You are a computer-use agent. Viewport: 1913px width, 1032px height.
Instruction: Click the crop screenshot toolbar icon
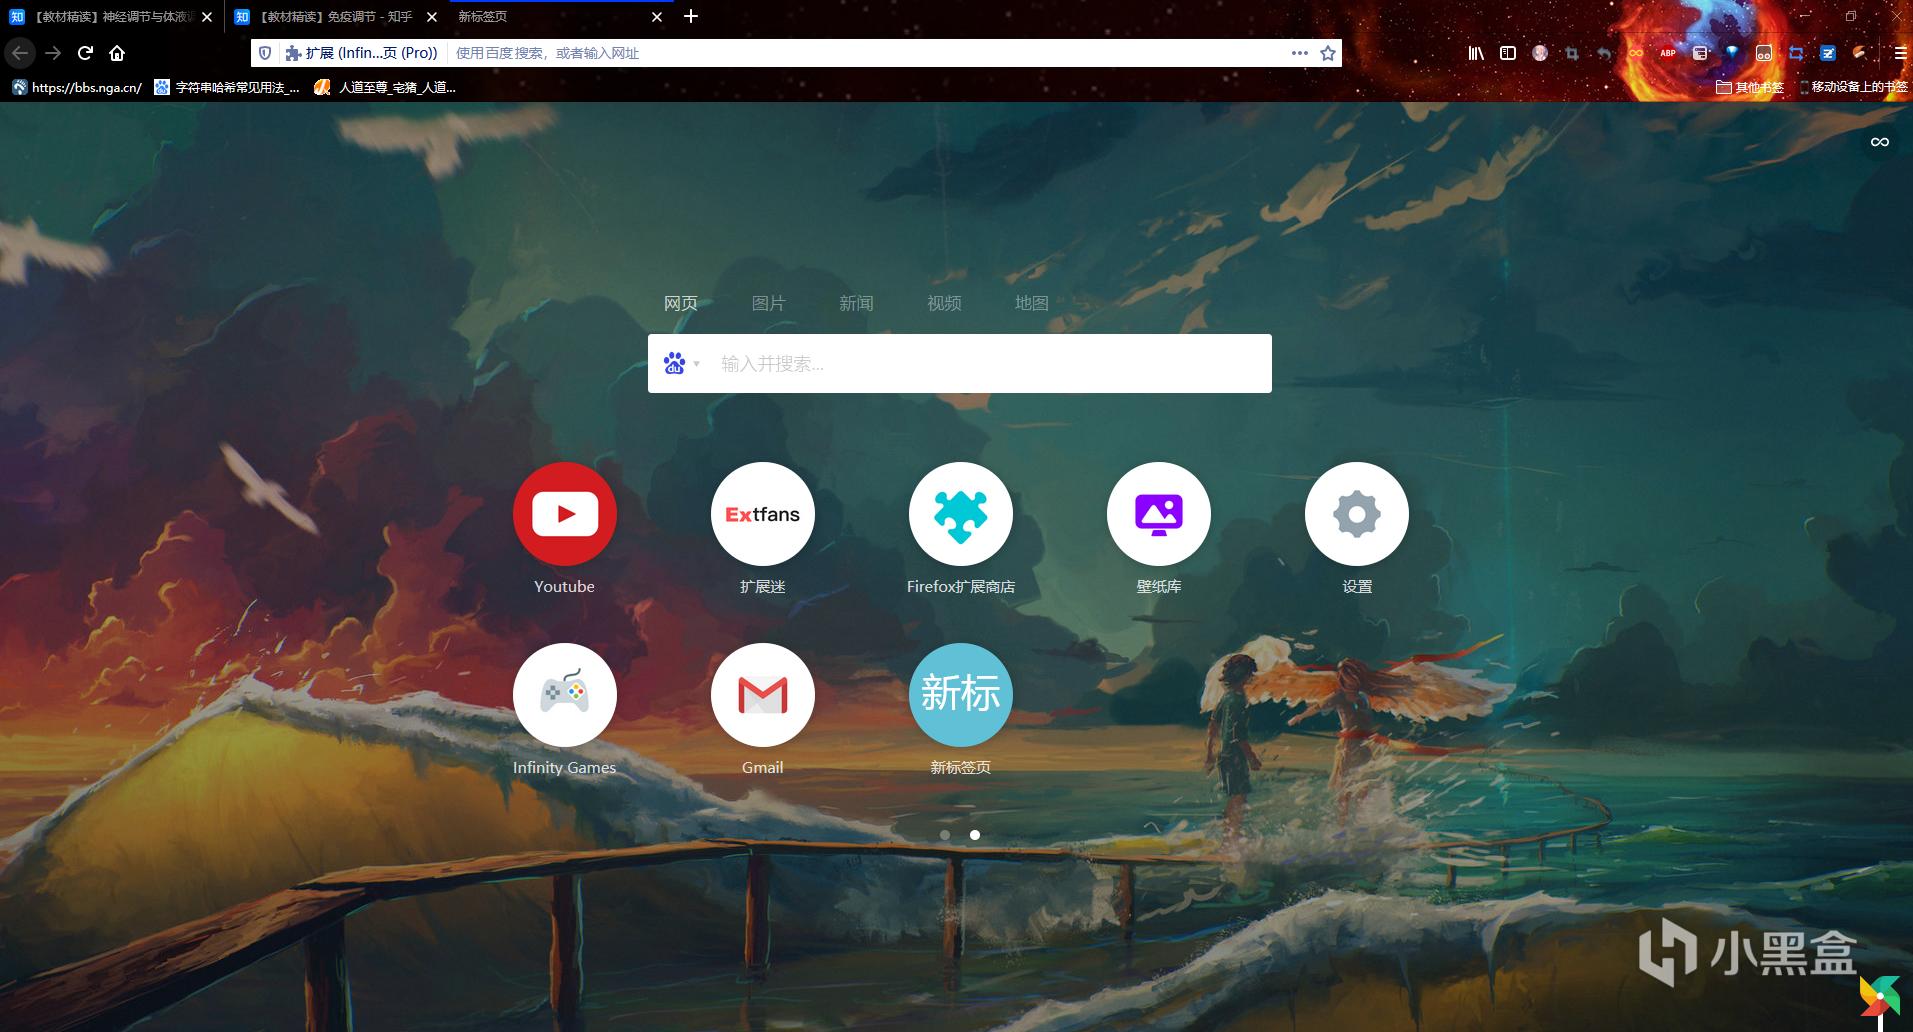click(x=1572, y=53)
